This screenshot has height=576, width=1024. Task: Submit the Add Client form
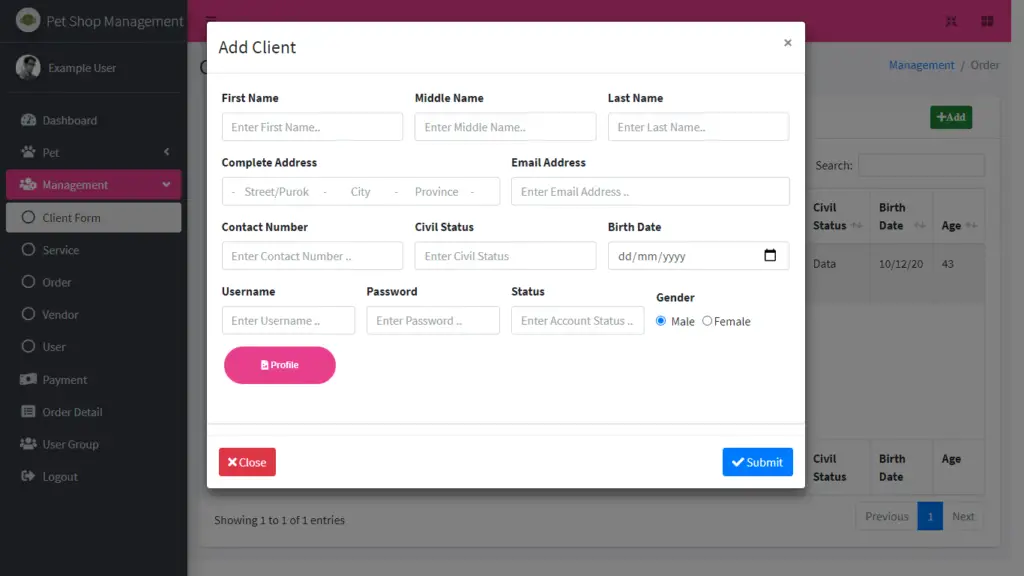pos(757,461)
